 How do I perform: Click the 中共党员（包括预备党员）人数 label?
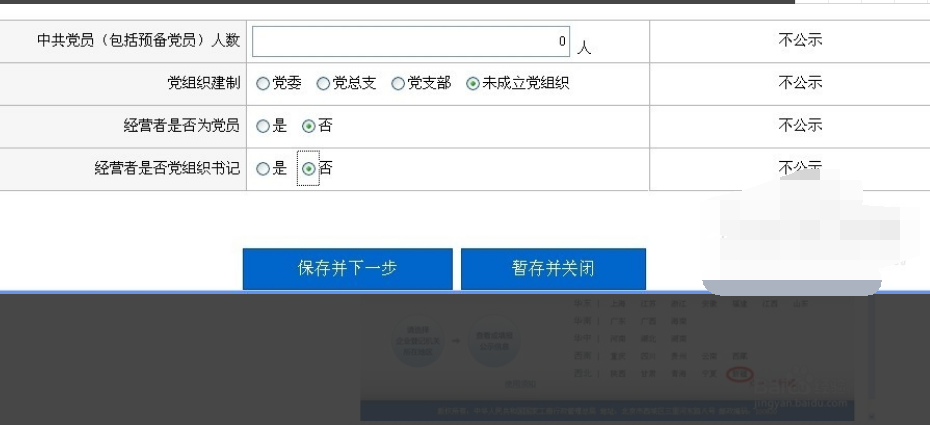point(138,41)
